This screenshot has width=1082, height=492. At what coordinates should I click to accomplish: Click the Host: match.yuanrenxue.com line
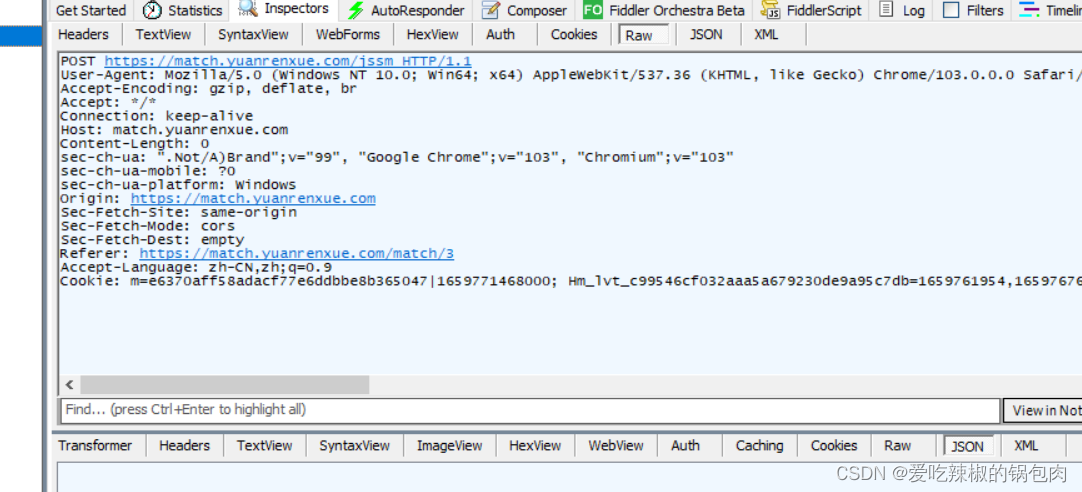point(175,130)
